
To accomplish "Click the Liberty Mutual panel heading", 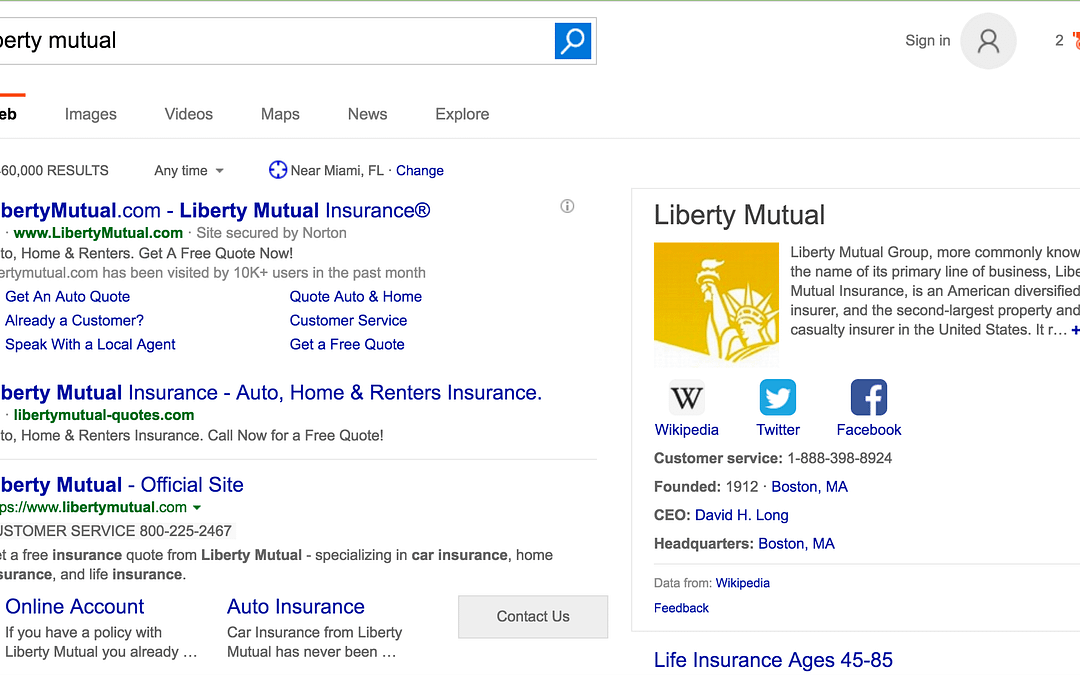I will point(739,215).
